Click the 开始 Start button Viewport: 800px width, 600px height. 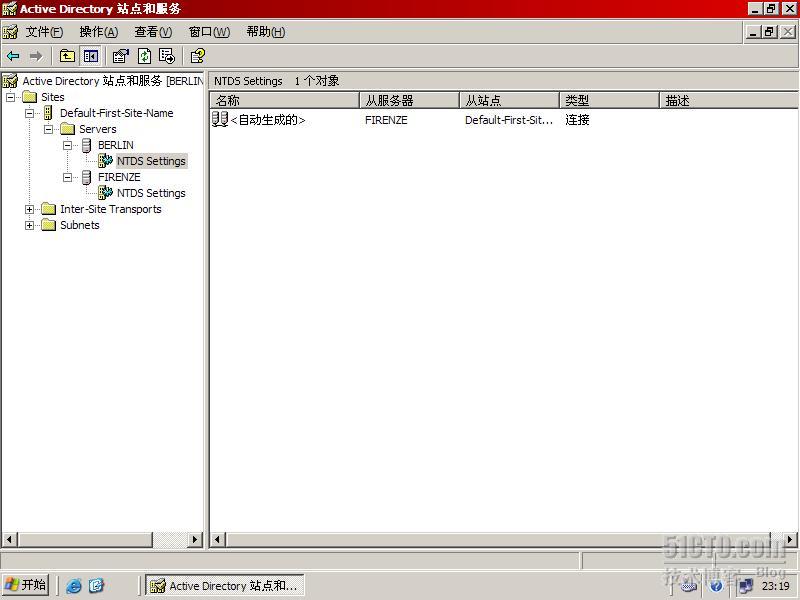point(26,585)
